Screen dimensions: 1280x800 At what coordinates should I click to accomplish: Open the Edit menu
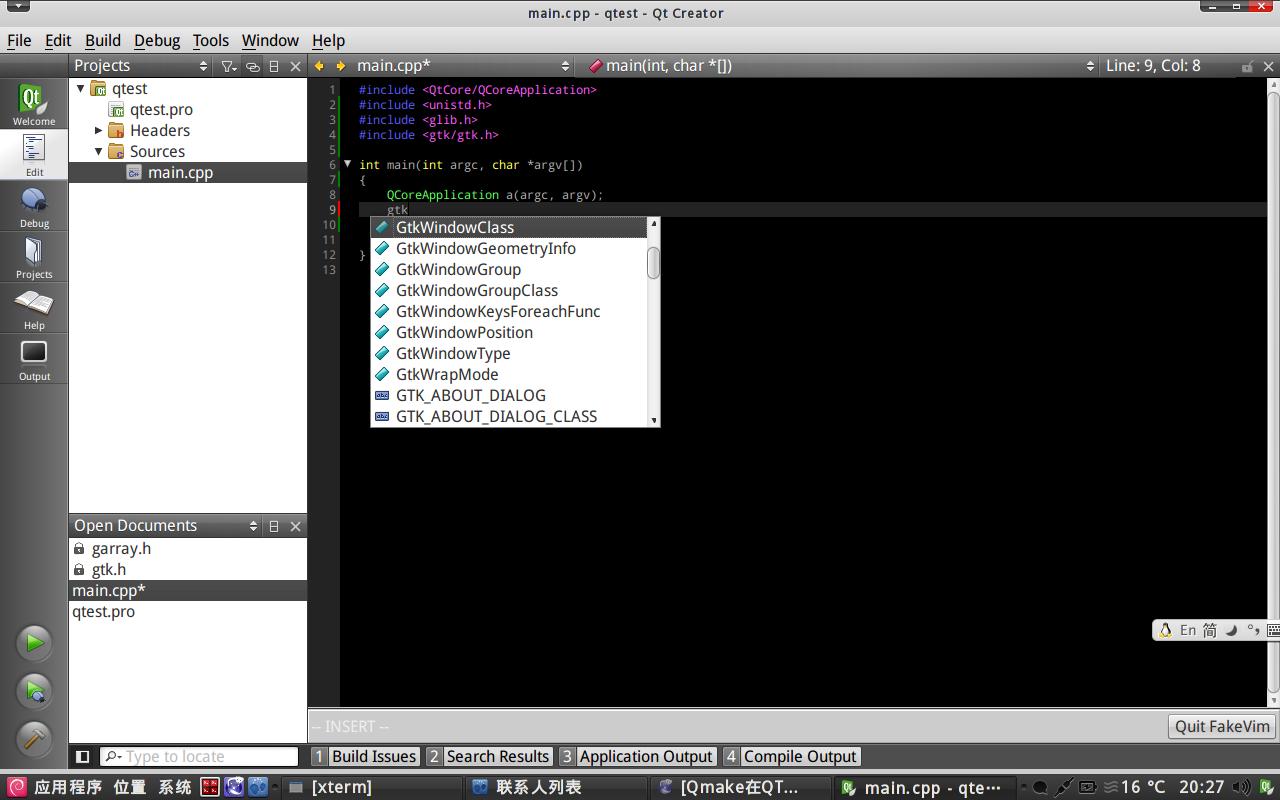[58, 41]
